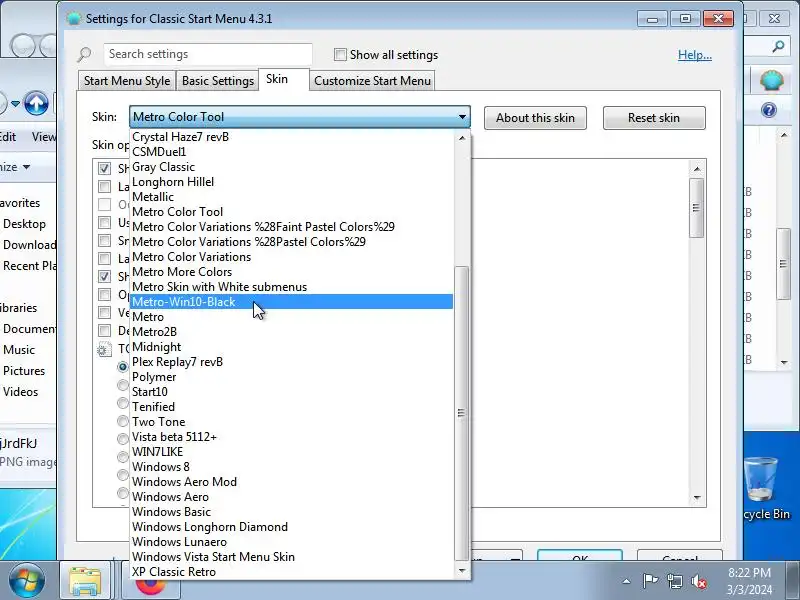Viewport: 800px width, 600px height.
Task: Toggle the second skin option checkbox
Action: click(x=105, y=187)
